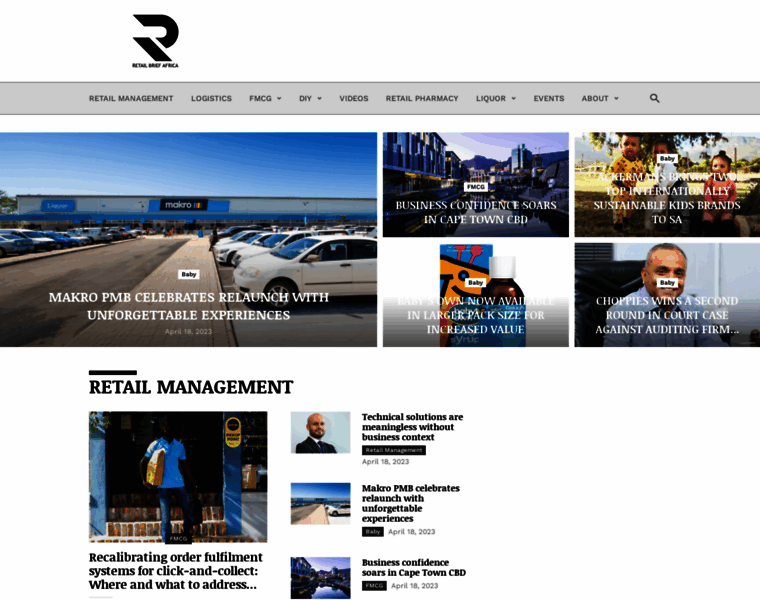Open the Videos menu item
760x600 pixels.
(x=354, y=99)
